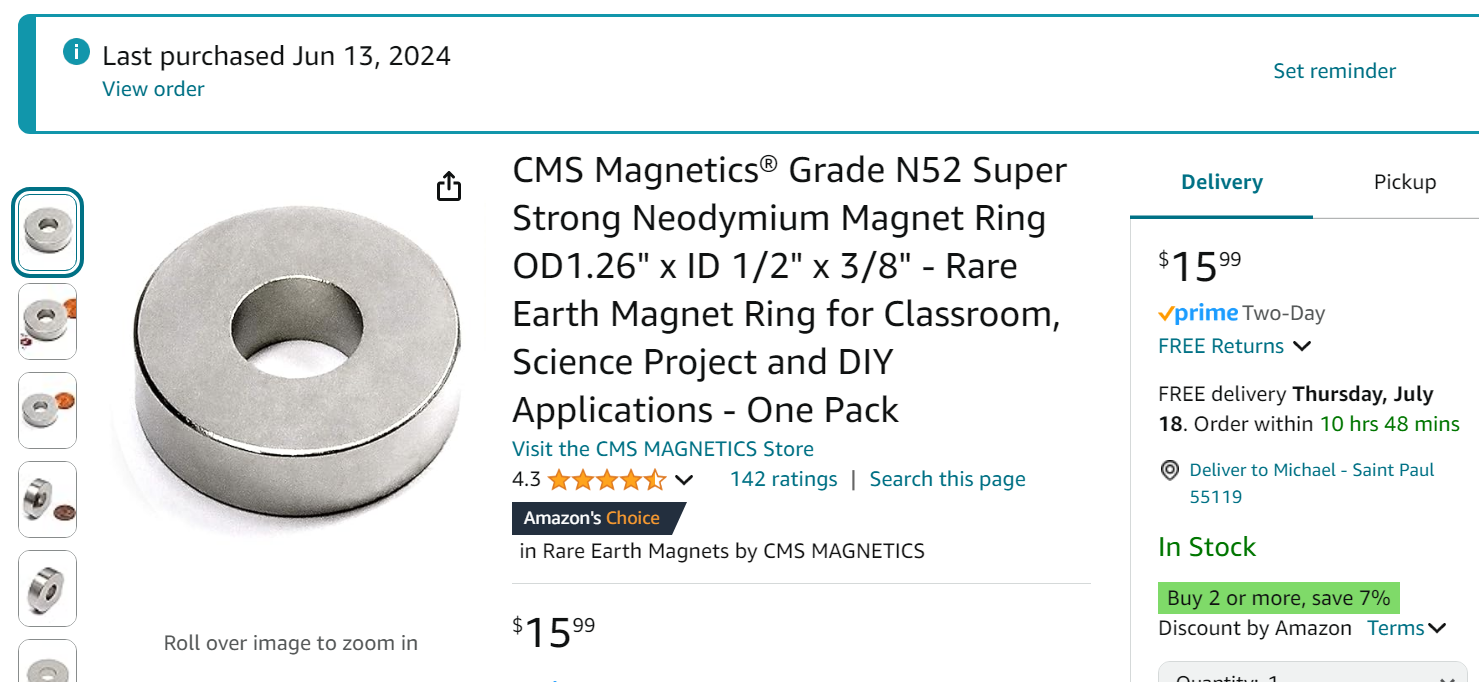
Task: Visit the CMS MAGNETICS Store link
Action: click(662, 449)
